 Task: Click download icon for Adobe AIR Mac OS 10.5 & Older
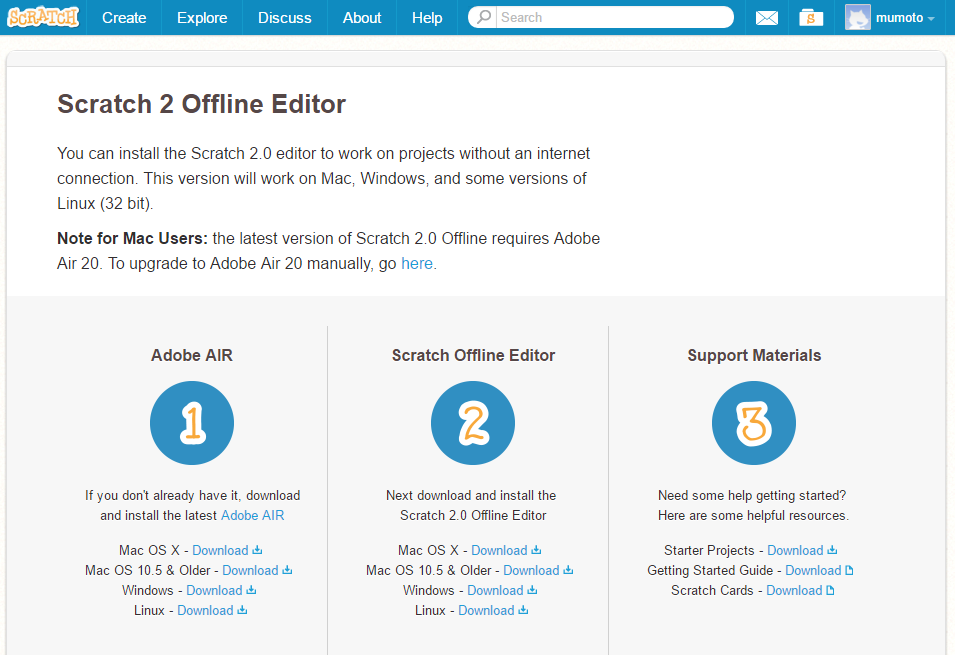point(287,570)
